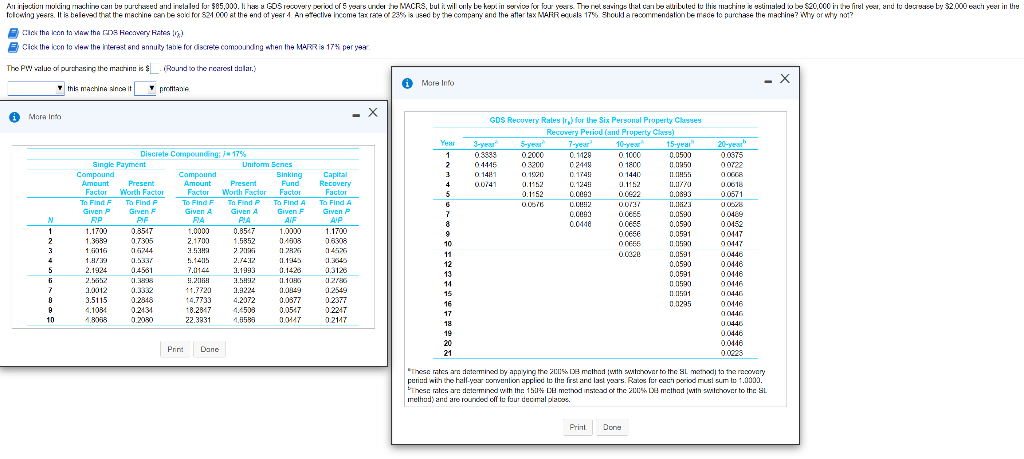Viewport: 1024px width, 459px height.
Task: Print the GDS Recovery Rates table
Action: pyautogui.click(x=577, y=427)
